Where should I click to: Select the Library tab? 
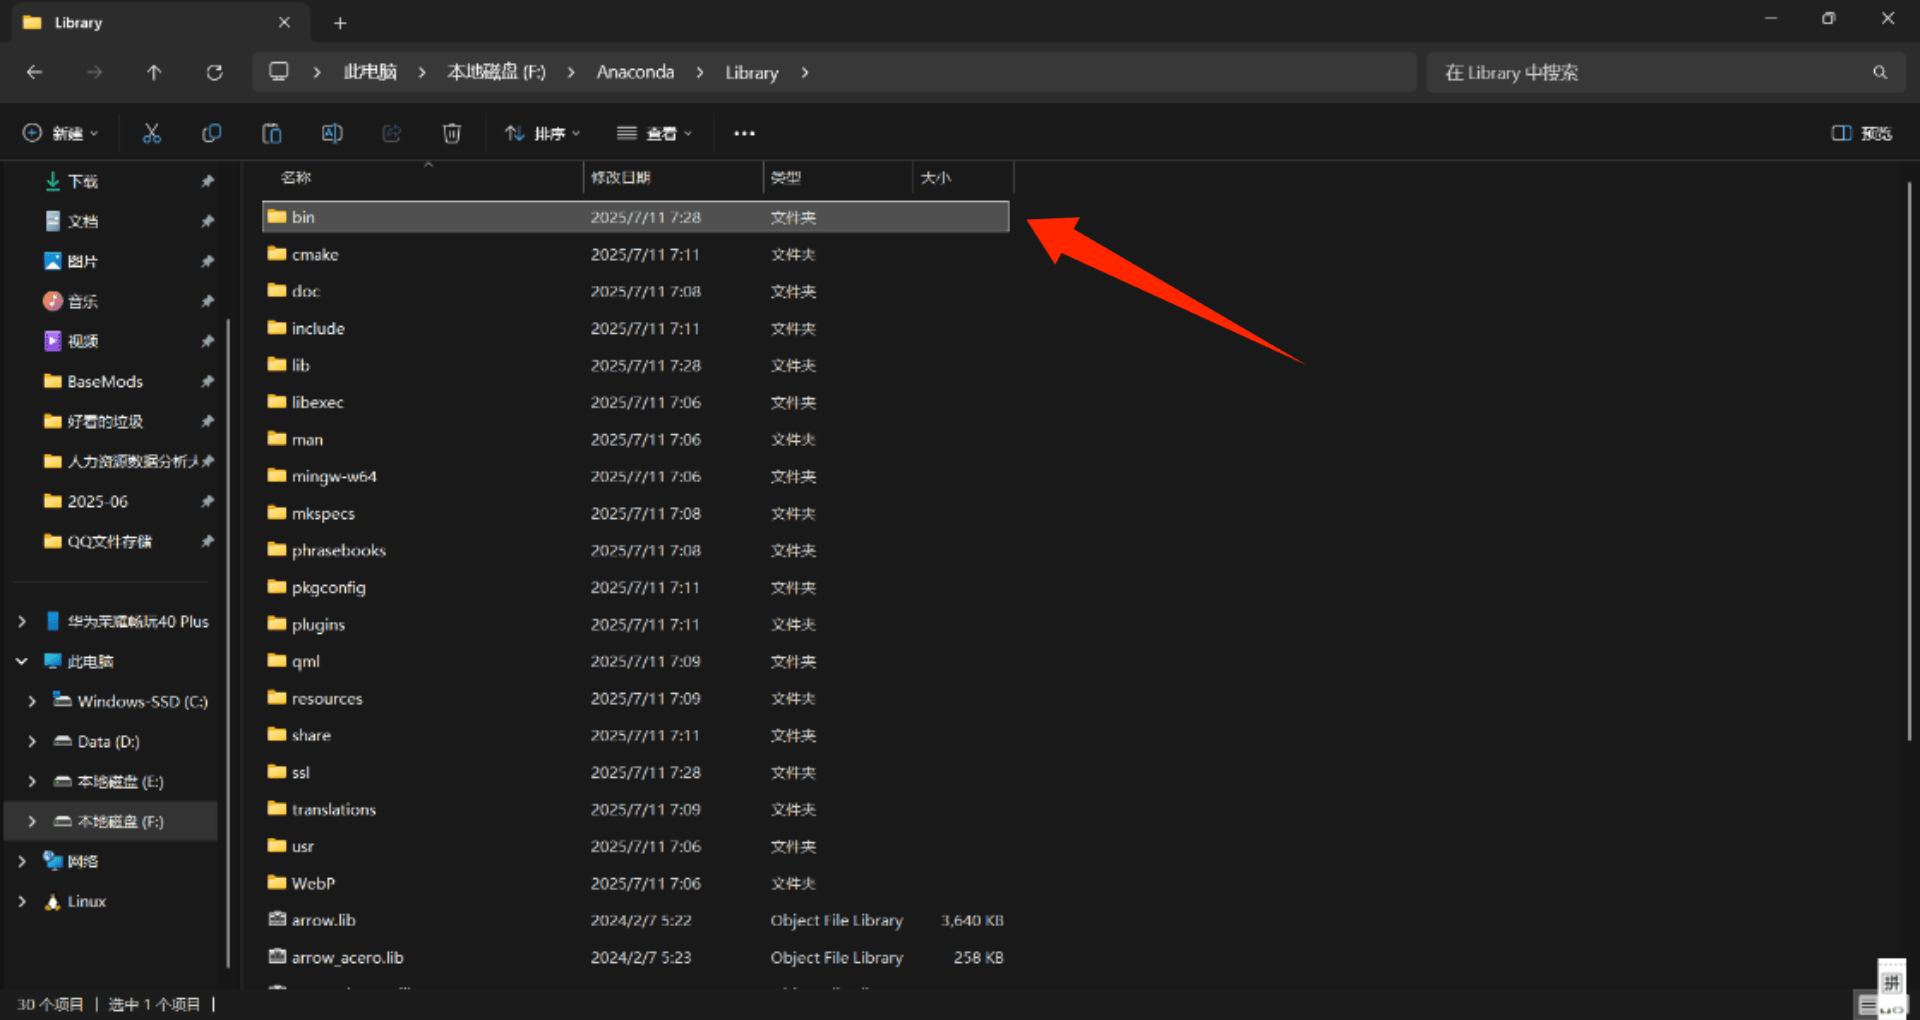point(160,22)
